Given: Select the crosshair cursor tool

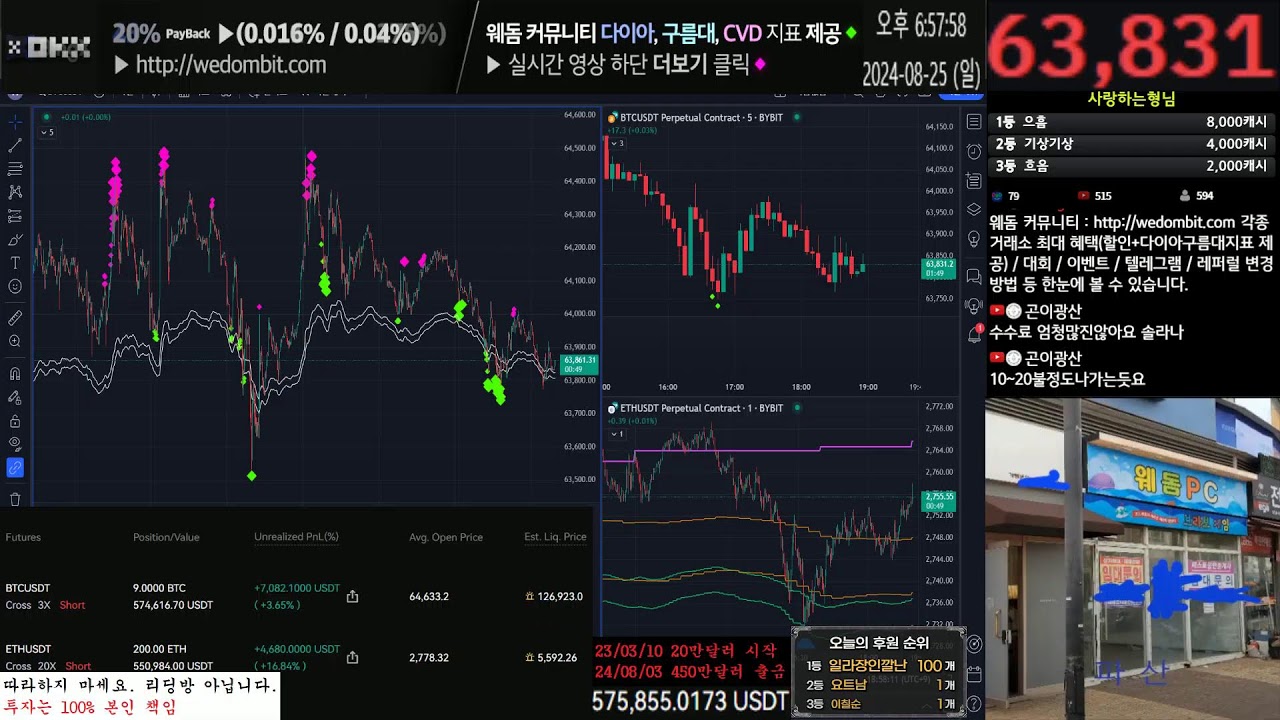Looking at the screenshot, I should 15,123.
